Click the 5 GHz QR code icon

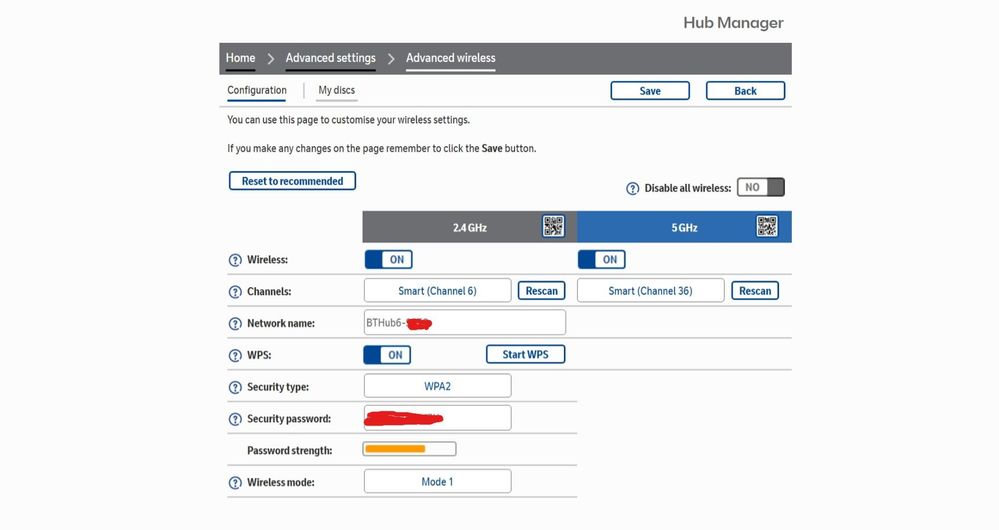(767, 226)
